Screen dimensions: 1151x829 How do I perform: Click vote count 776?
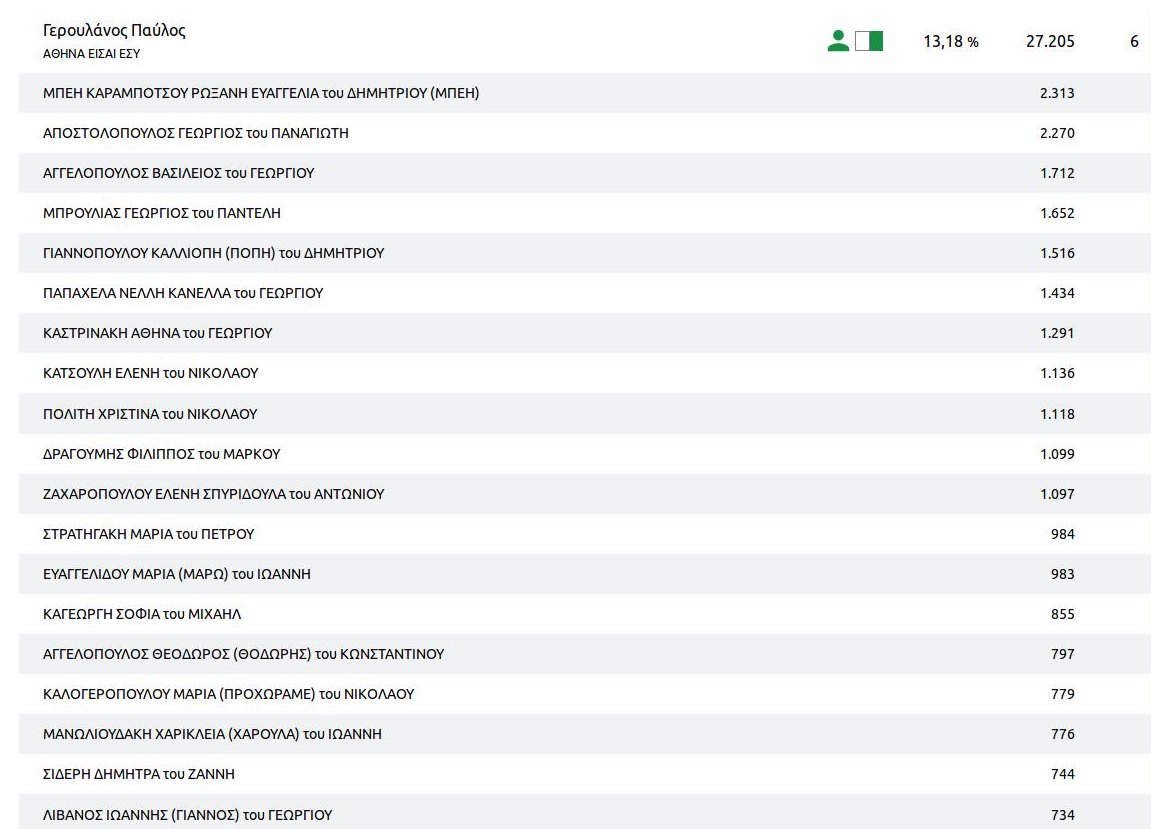1062,734
